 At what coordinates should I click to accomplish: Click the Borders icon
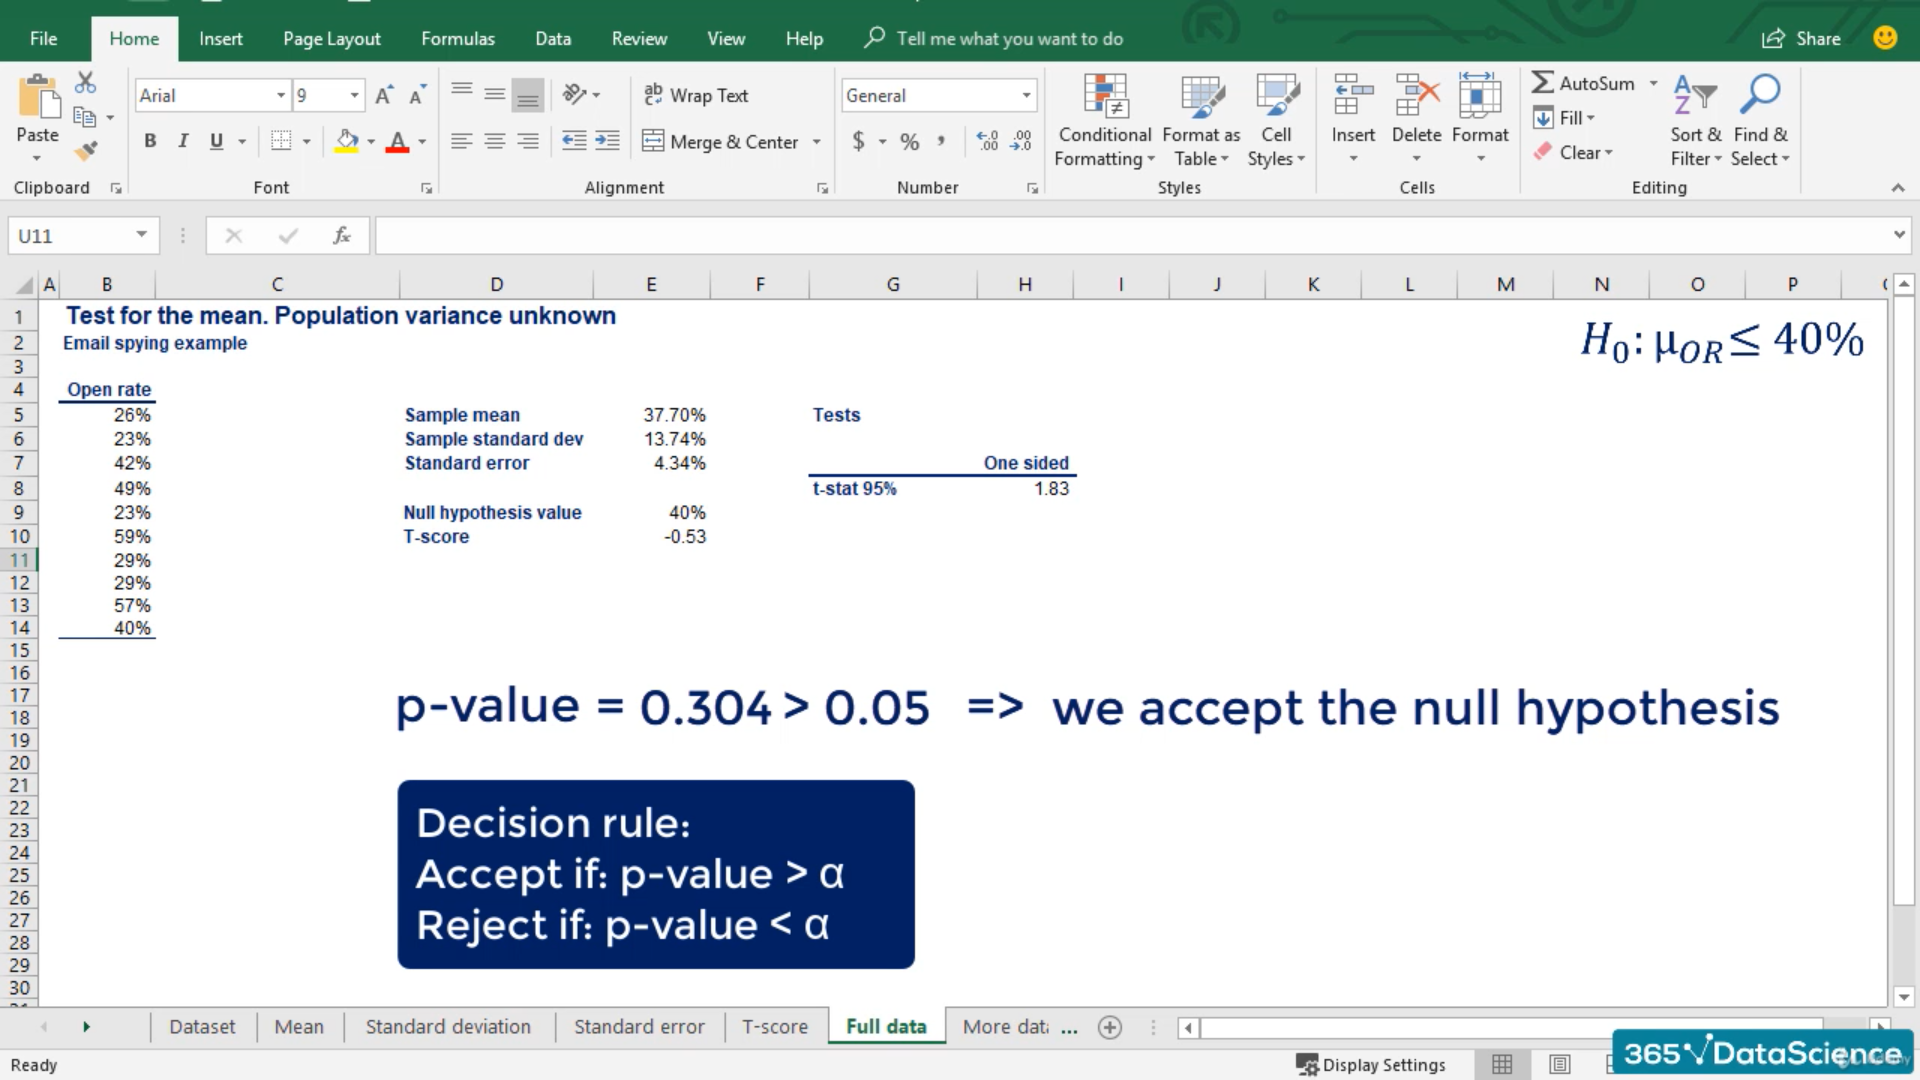tap(281, 141)
